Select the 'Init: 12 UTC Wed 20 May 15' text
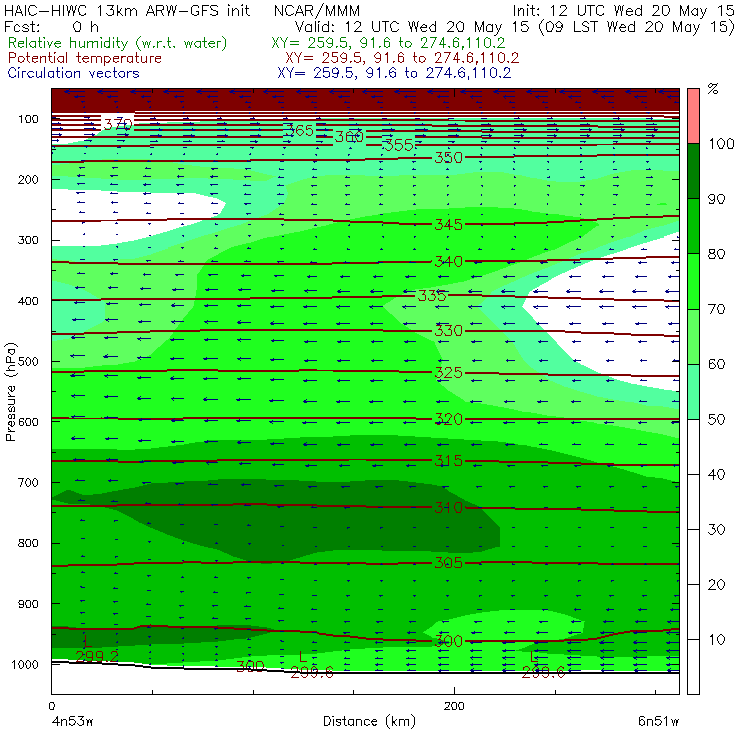 [x=623, y=11]
